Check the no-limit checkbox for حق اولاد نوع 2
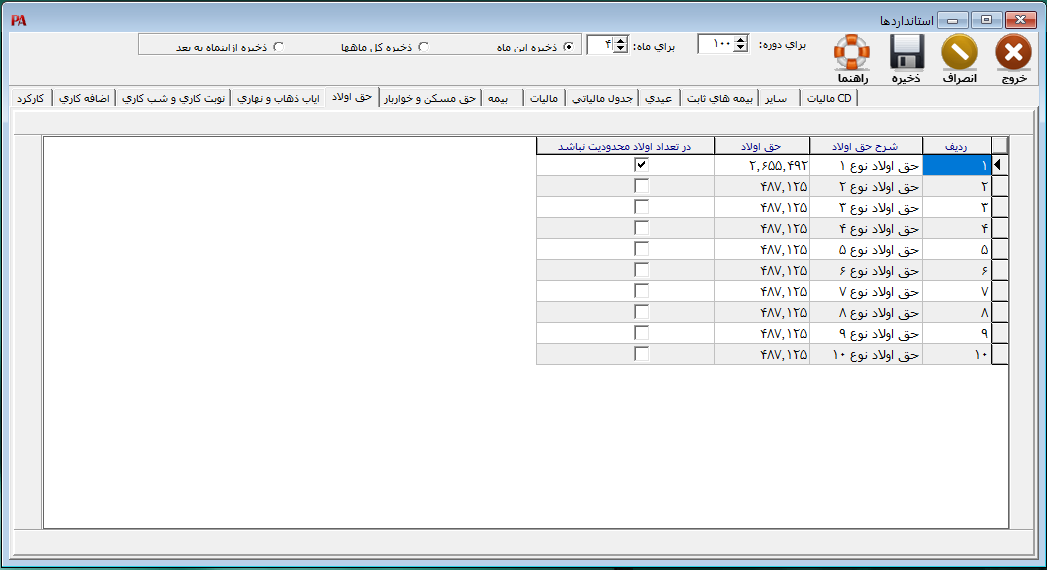 [x=641, y=186]
